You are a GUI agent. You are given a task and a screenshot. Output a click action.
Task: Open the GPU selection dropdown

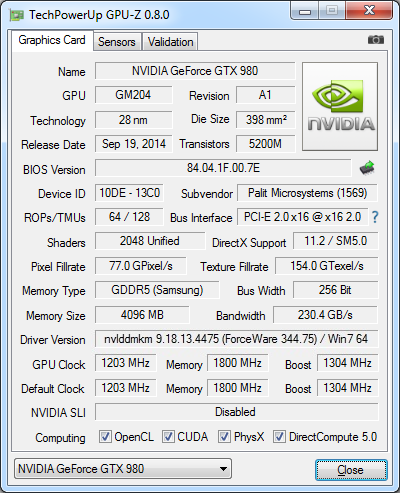pyautogui.click(x=123, y=469)
